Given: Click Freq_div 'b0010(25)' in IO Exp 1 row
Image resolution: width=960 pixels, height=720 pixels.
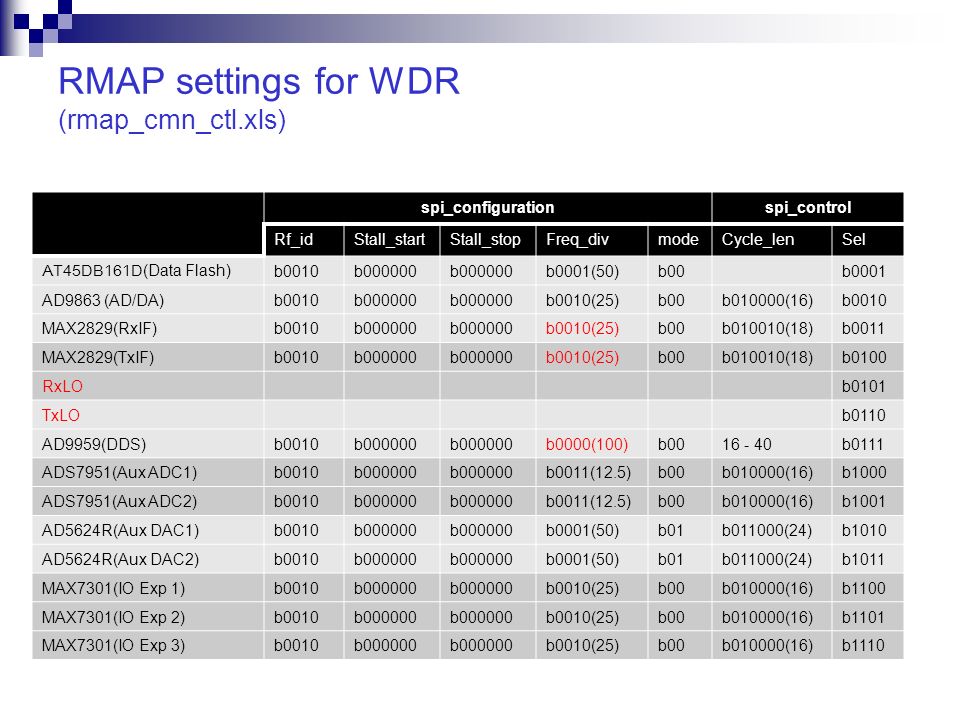Looking at the screenshot, I should point(582,588).
